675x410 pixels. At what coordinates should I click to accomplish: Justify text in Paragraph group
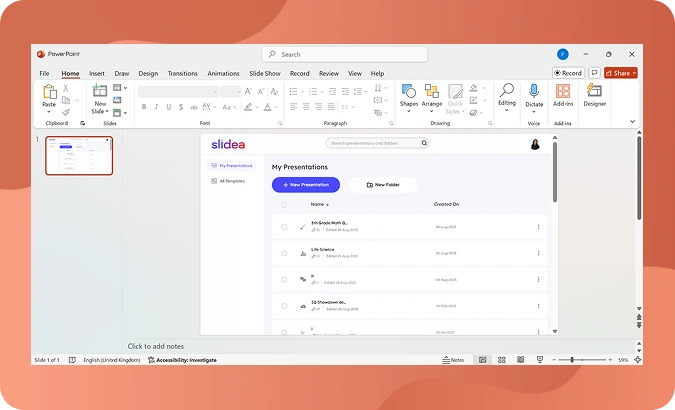coord(331,106)
